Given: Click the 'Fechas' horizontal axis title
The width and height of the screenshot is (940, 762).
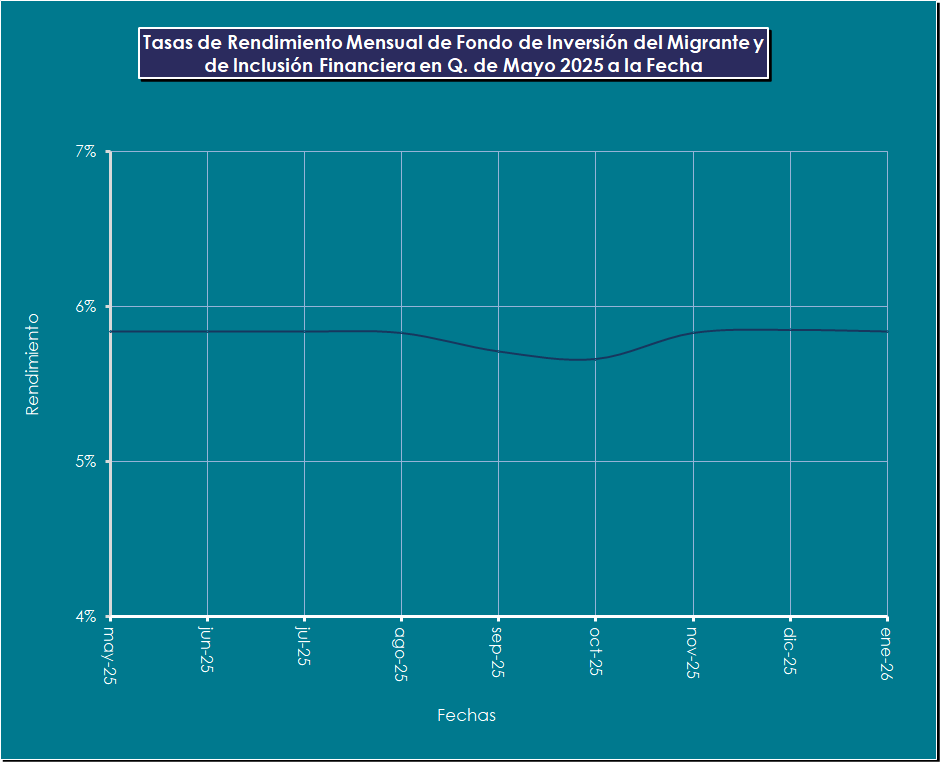Looking at the screenshot, I should click(466, 715).
